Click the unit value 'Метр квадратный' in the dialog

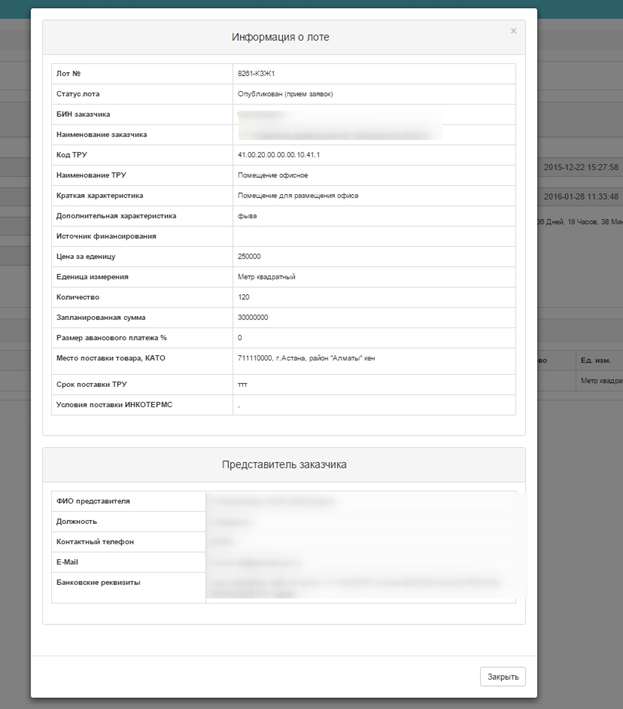pyautogui.click(x=266, y=277)
